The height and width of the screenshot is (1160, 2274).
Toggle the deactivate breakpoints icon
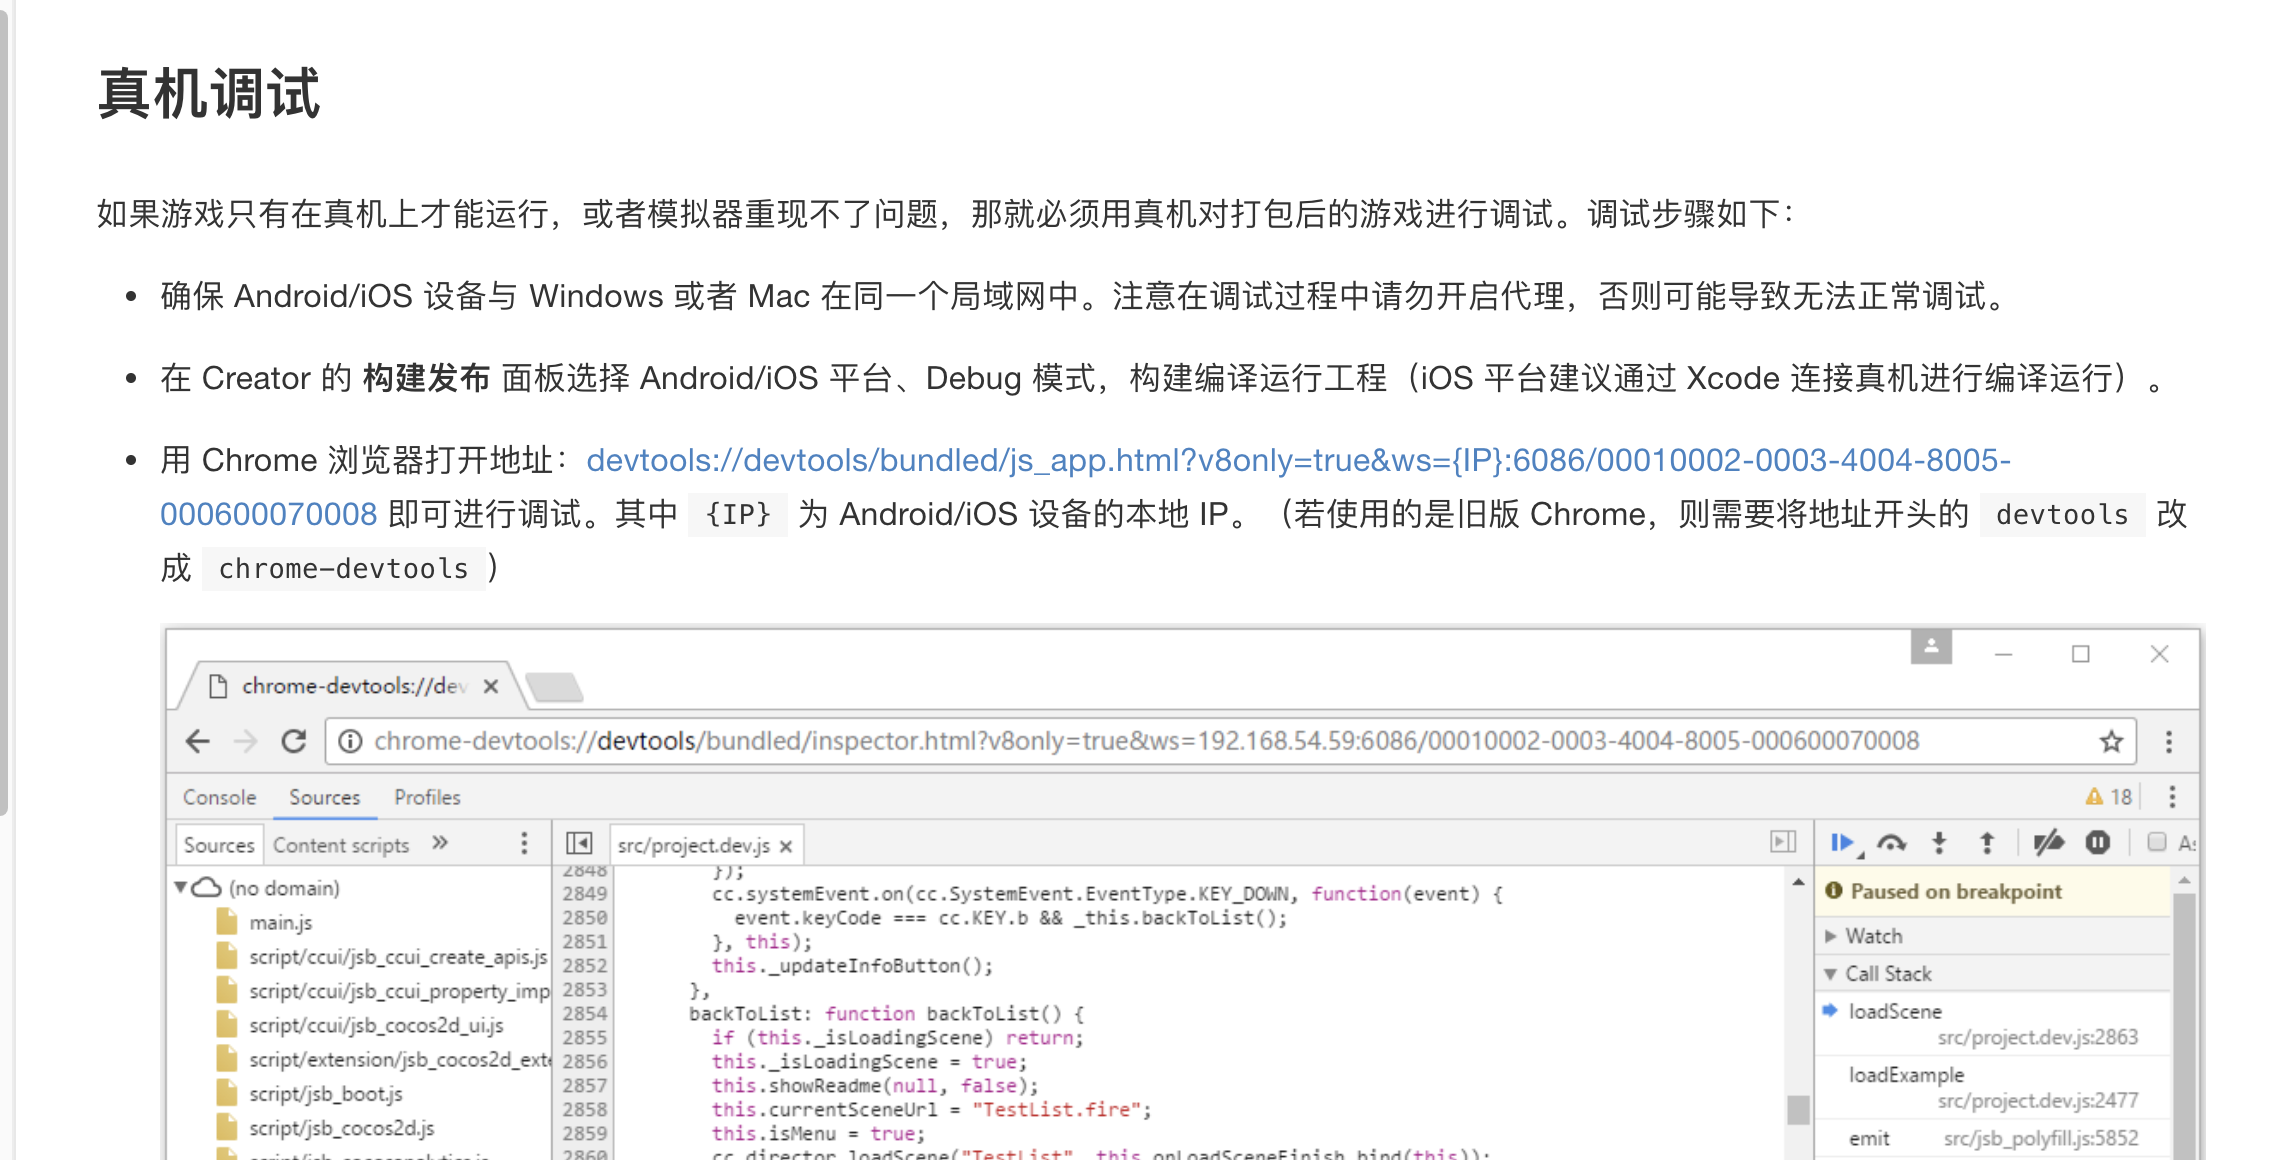[x=2048, y=843]
